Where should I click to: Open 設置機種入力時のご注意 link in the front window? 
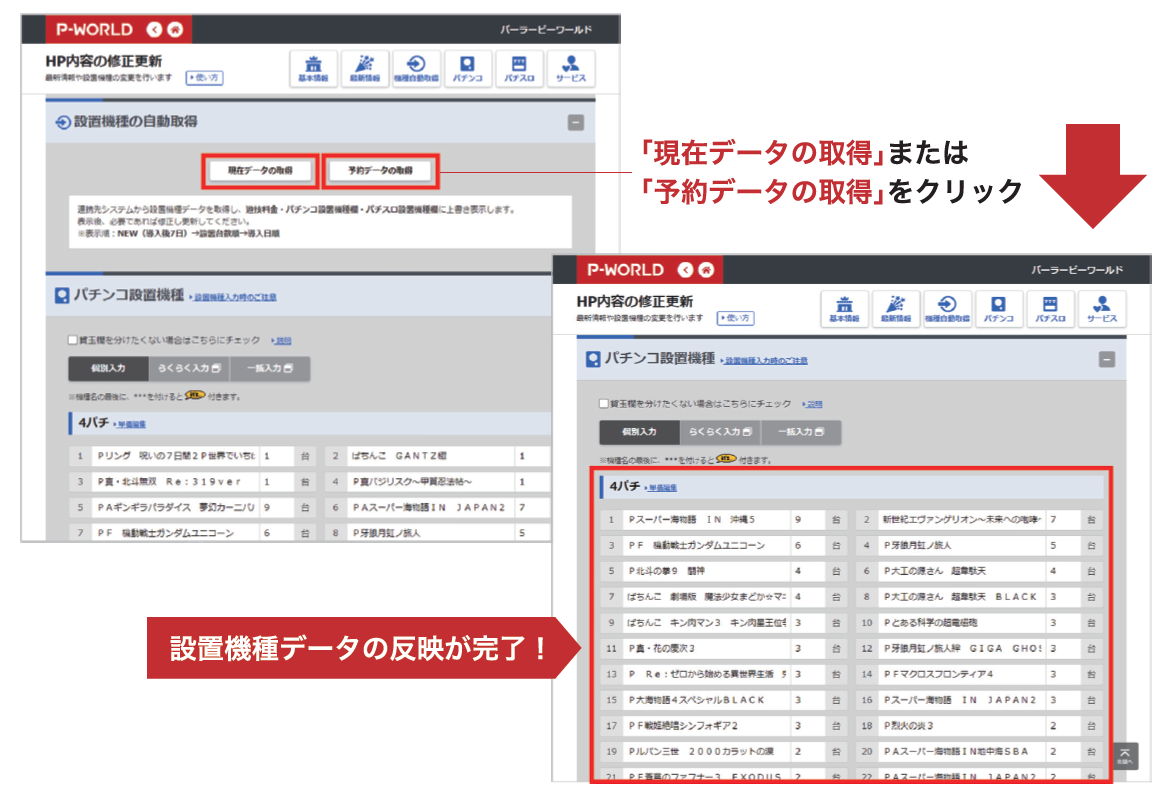click(765, 360)
